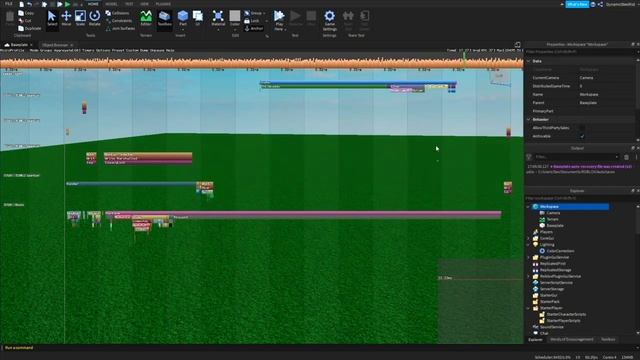Insert a Part using cube icon
Screen dimensions: 640x360
pos(183,16)
